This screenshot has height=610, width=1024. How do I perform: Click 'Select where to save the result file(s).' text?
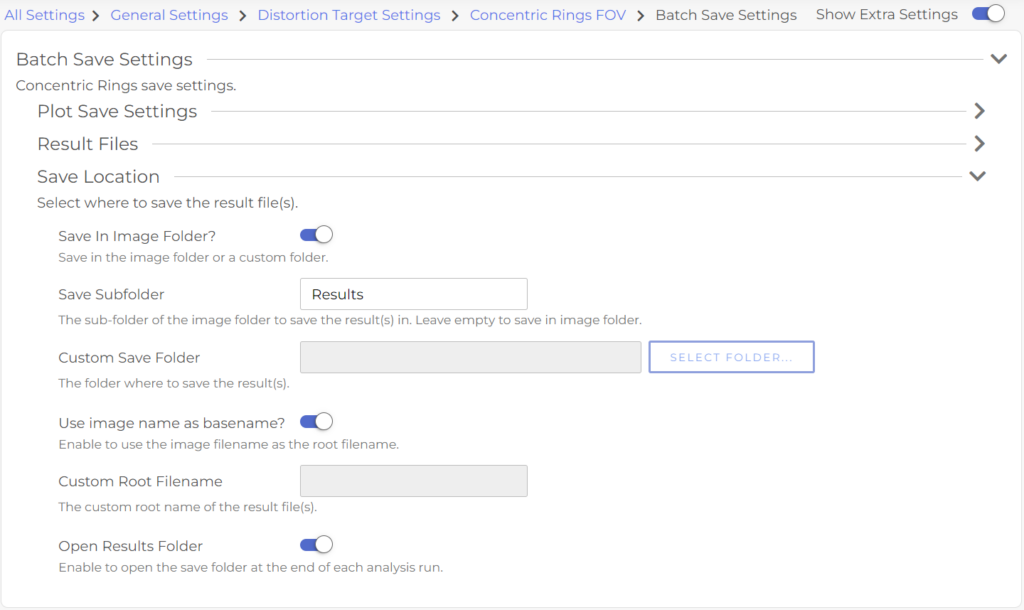(167, 203)
